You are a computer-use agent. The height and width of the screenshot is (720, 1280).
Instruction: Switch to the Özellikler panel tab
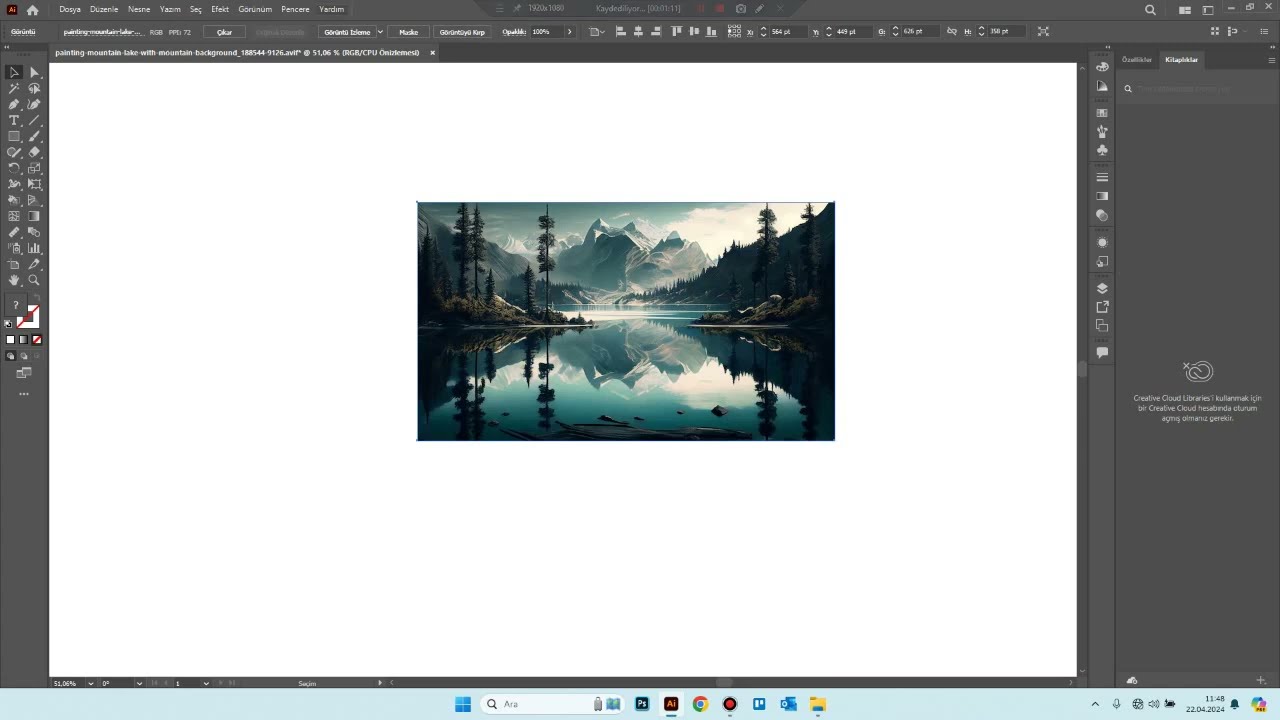[x=1137, y=60]
